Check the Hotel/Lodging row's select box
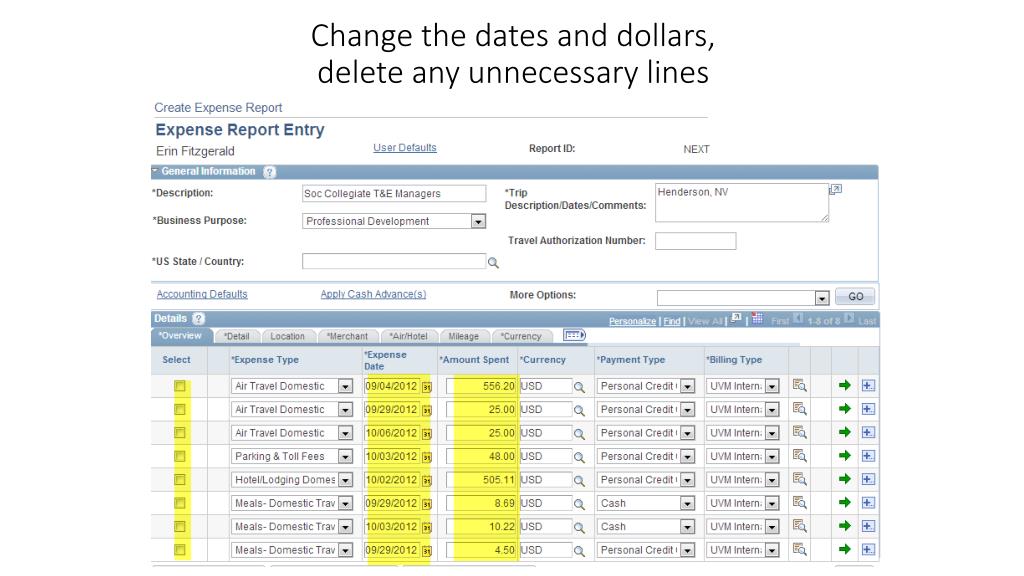Image resolution: width=1024 pixels, height=576 pixels. (180, 479)
